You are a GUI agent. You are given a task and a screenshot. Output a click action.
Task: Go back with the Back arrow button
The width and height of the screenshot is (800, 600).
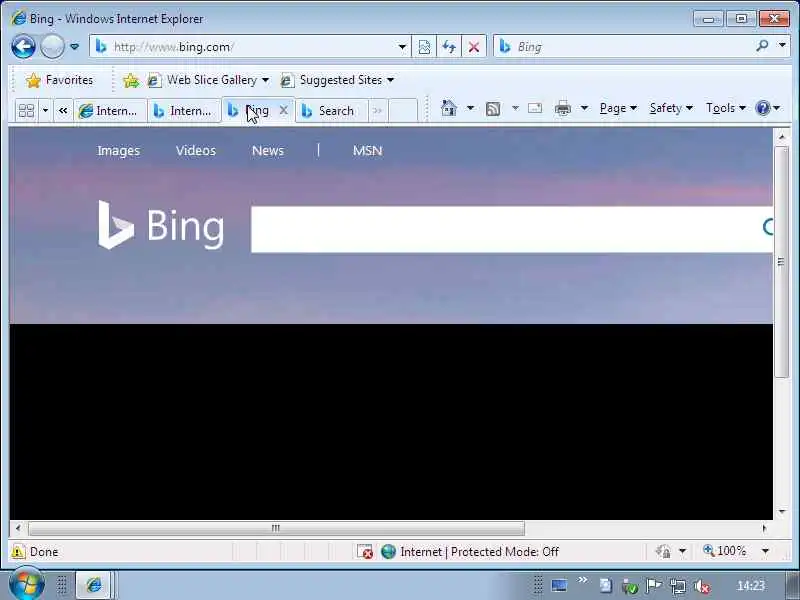pos(23,47)
